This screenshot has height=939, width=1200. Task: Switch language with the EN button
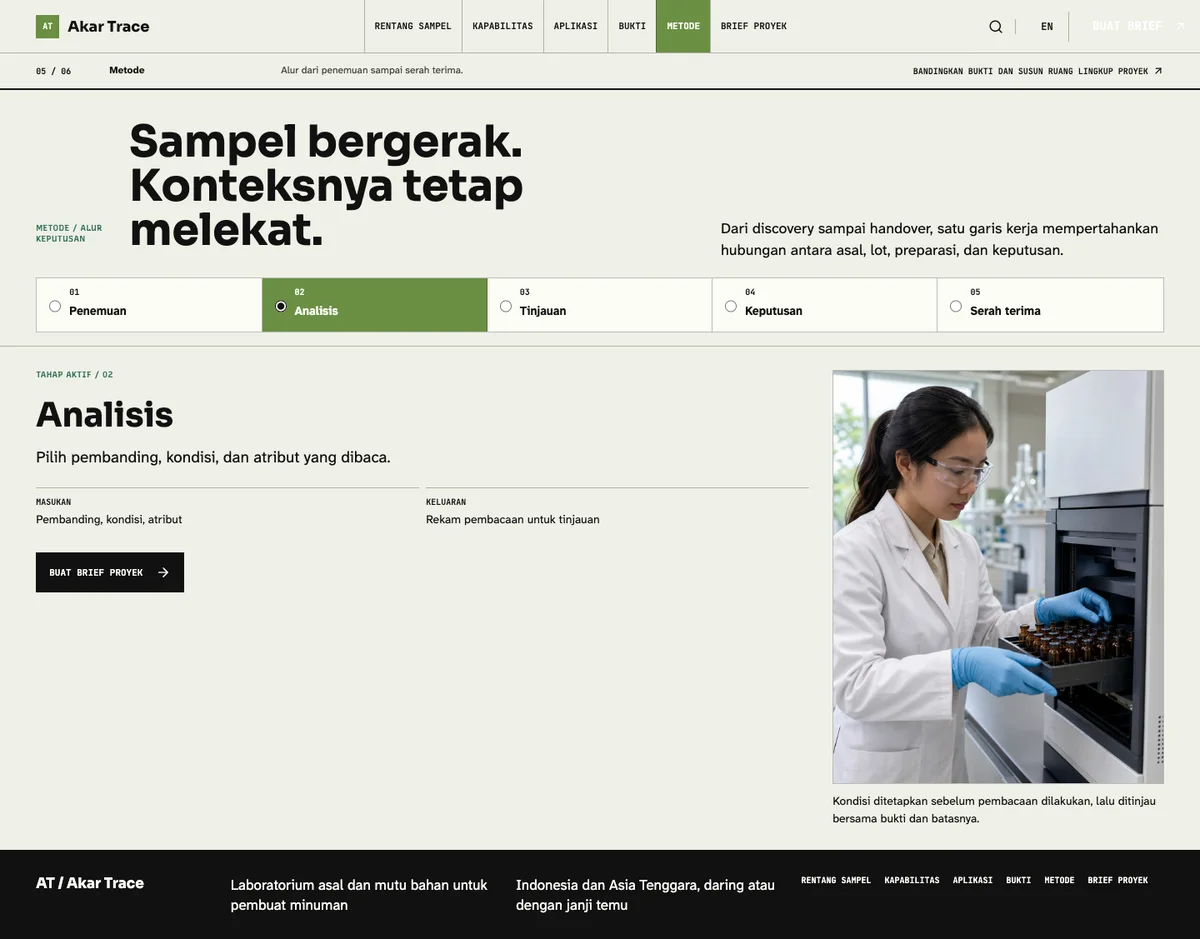tap(1047, 27)
